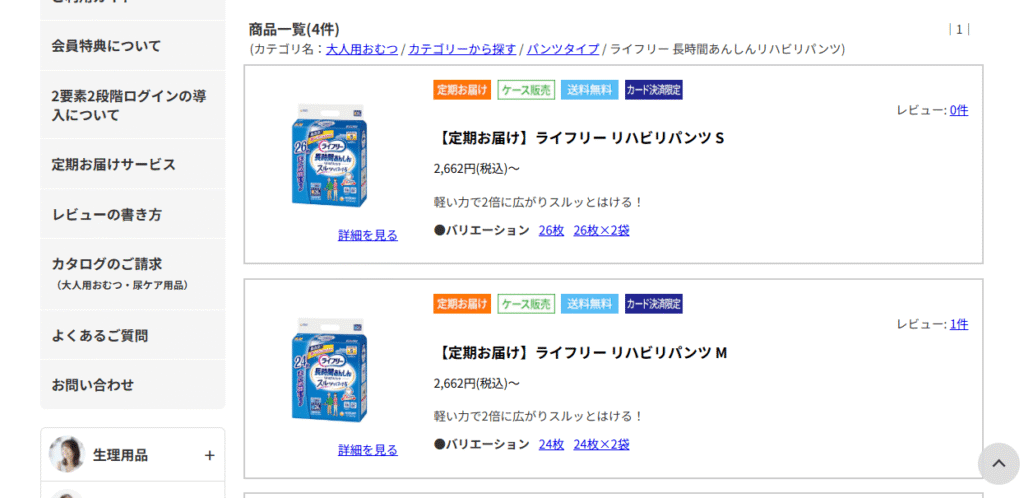
Task: Click the パンツタイプ breadcrumb link
Action: pos(563,49)
